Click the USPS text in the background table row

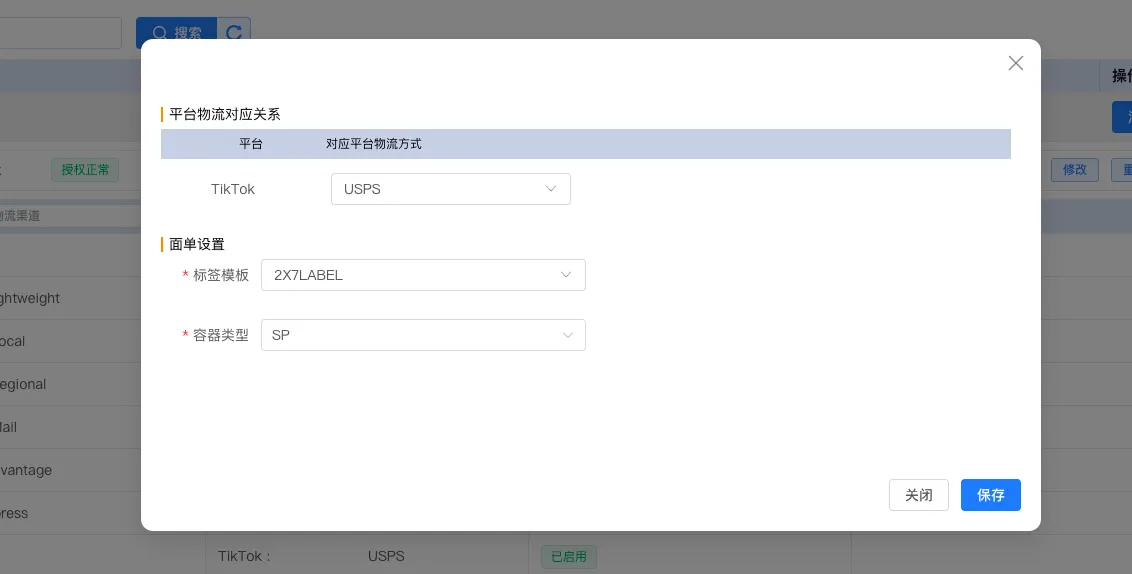[386, 556]
